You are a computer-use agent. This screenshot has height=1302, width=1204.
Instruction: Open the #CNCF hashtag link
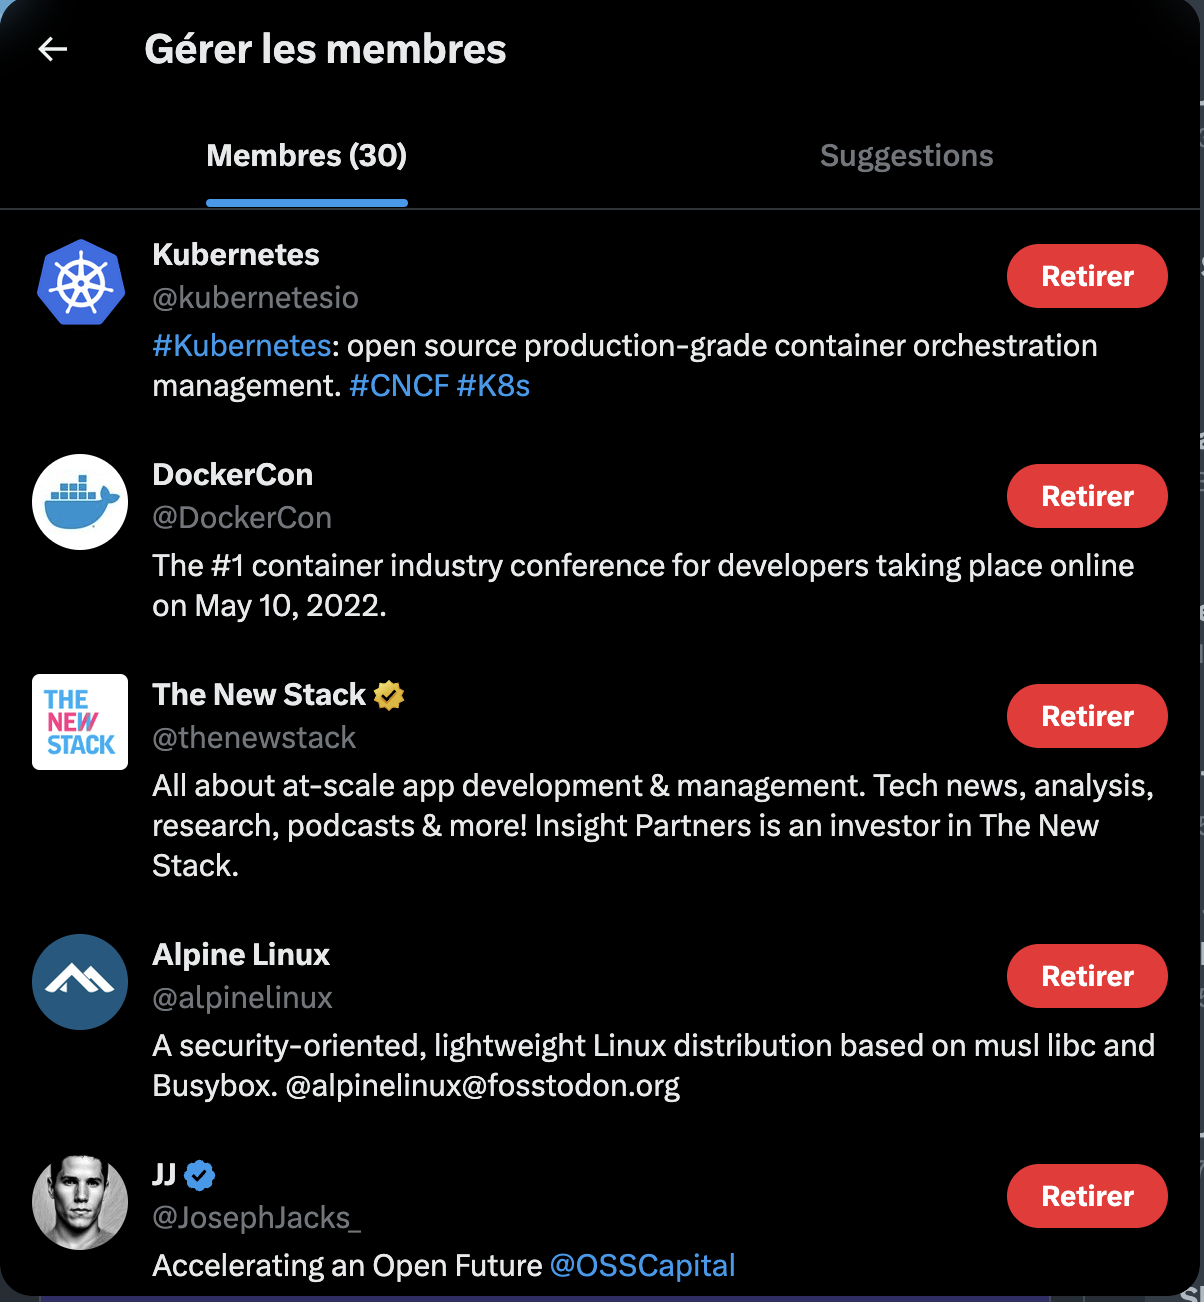click(399, 386)
